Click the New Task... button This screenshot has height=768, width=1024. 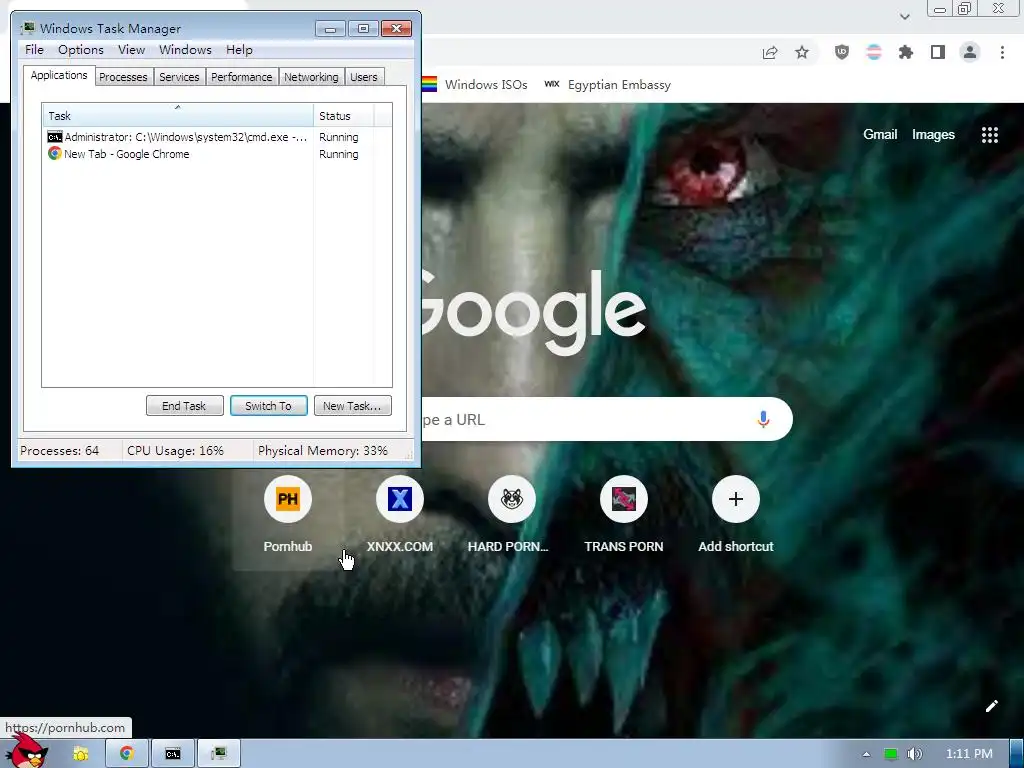tap(353, 406)
